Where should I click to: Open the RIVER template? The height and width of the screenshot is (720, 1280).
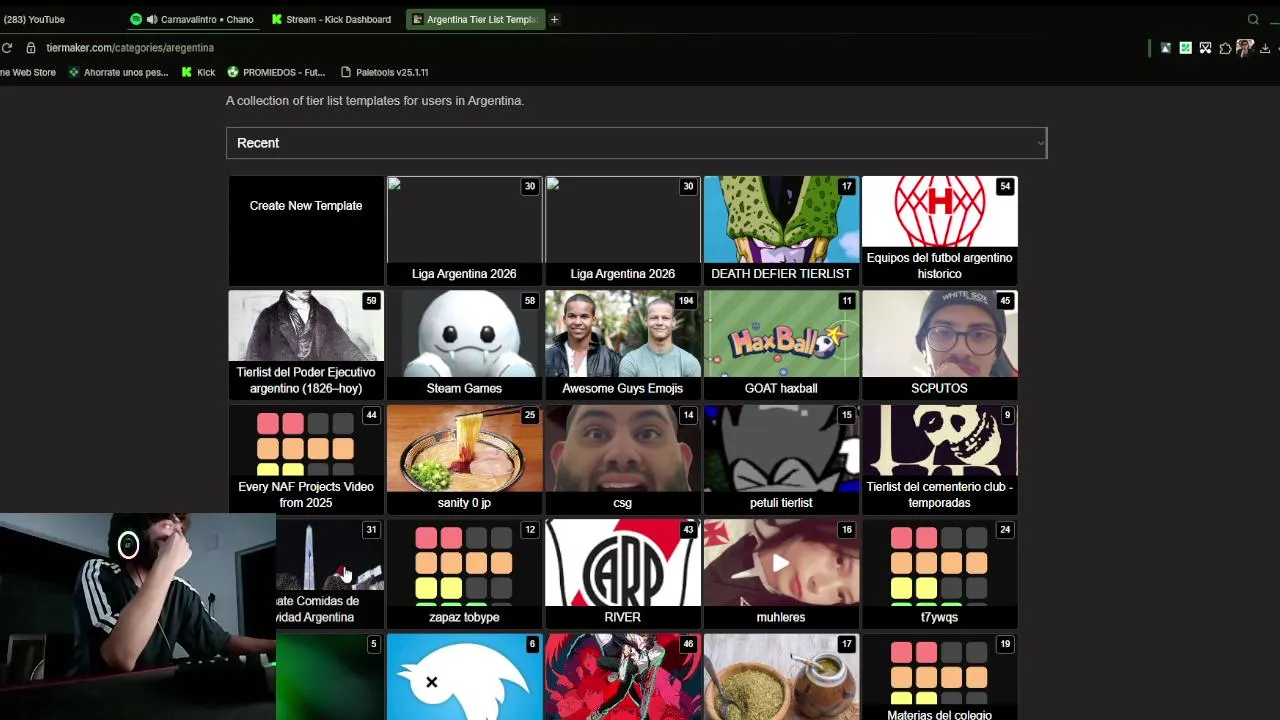click(x=622, y=574)
